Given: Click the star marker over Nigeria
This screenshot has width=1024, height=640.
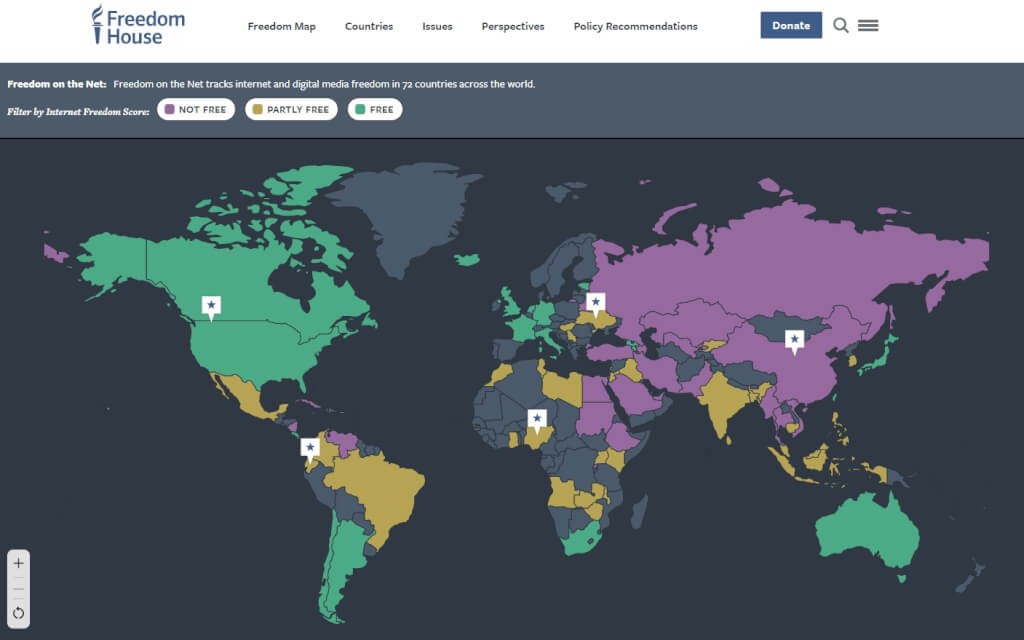Looking at the screenshot, I should tap(537, 419).
